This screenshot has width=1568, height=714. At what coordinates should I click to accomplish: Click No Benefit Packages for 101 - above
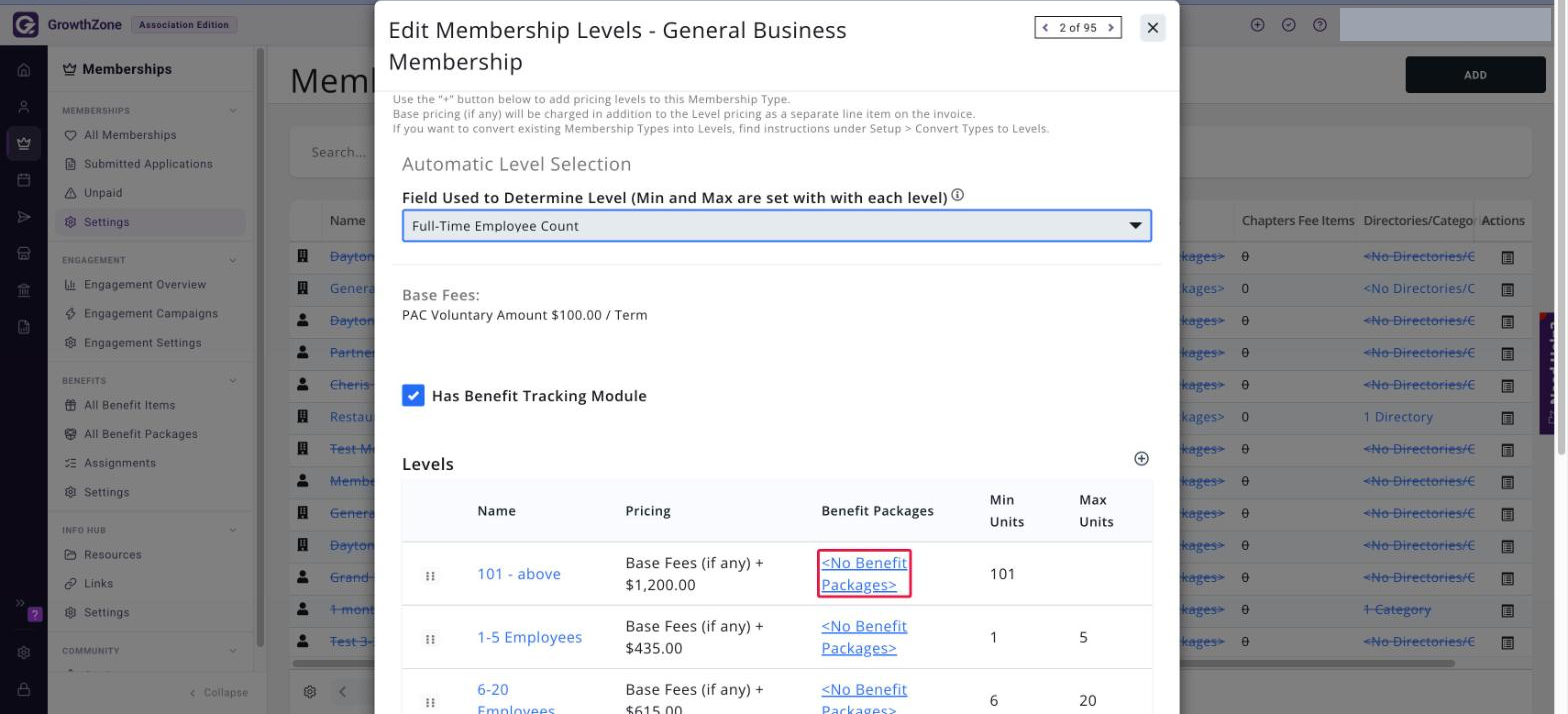pos(864,574)
